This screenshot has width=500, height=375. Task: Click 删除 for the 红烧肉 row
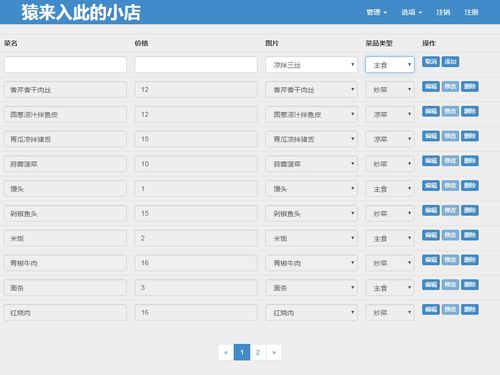coord(470,309)
